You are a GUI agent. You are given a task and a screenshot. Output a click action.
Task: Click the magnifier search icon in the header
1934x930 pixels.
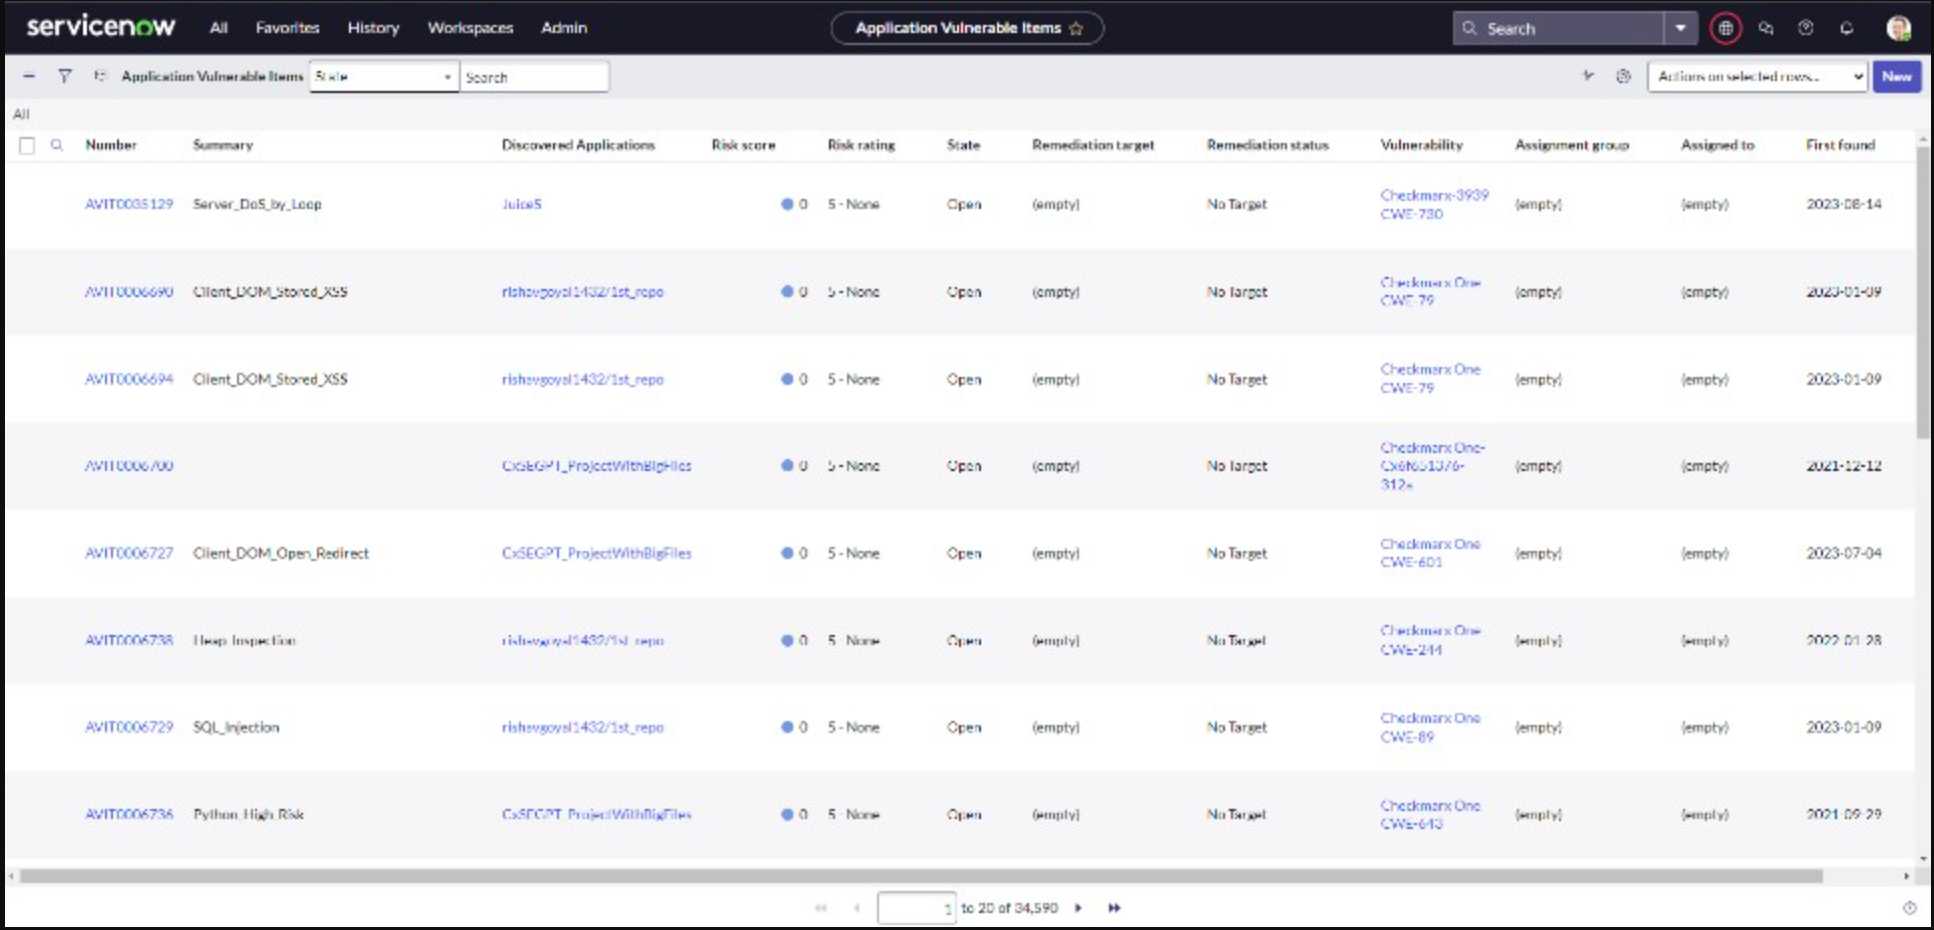click(1470, 28)
